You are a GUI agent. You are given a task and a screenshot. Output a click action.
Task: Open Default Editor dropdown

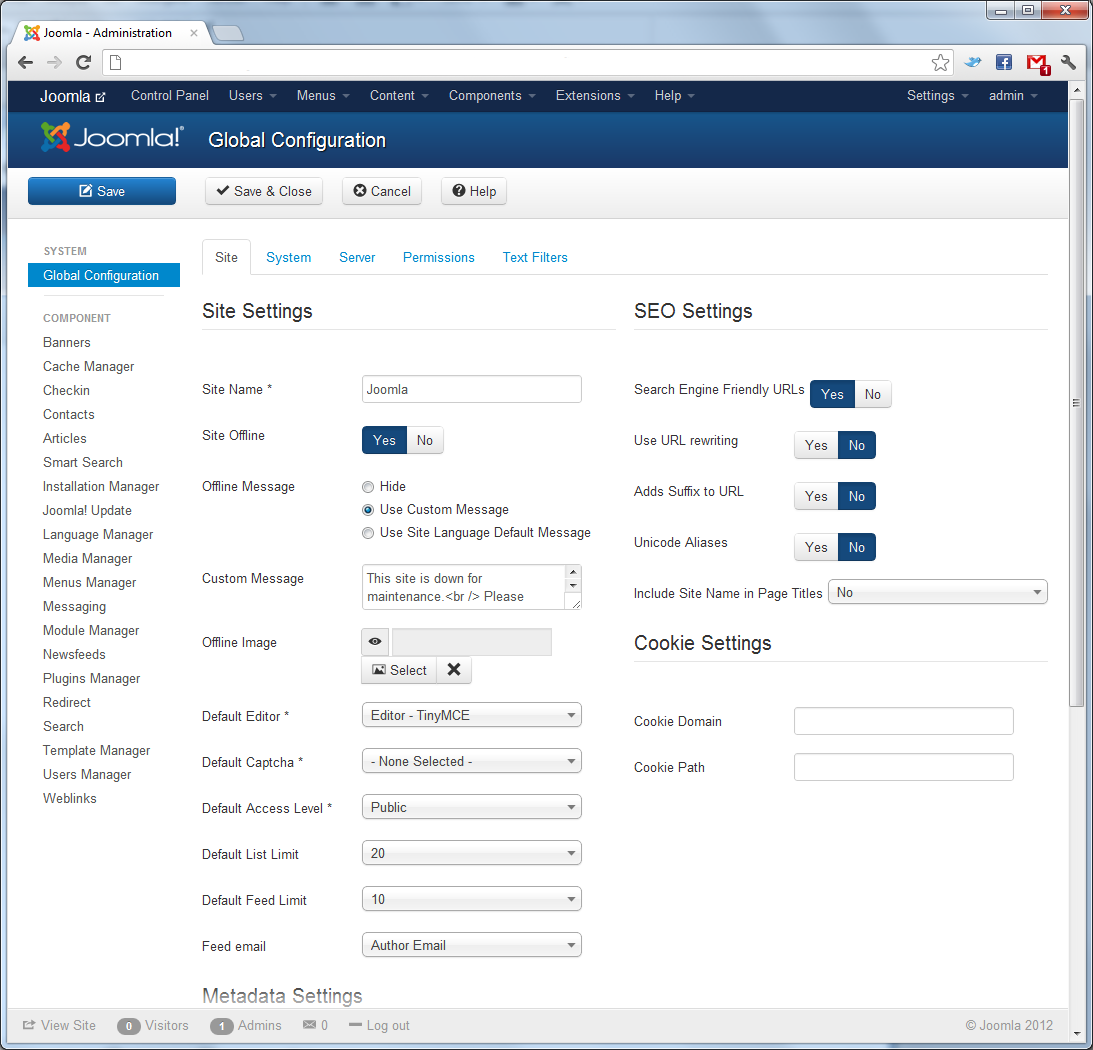472,715
